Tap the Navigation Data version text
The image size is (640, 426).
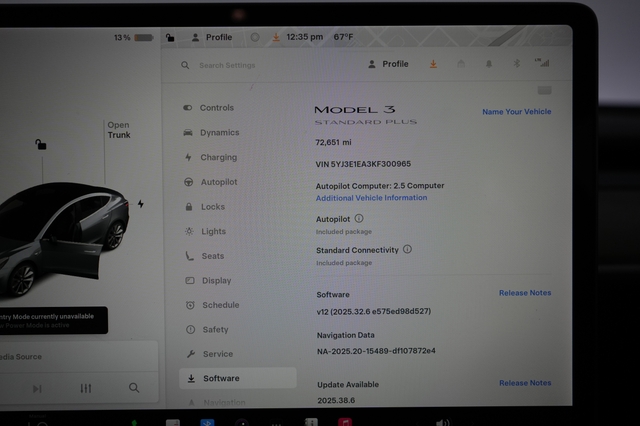coord(376,351)
